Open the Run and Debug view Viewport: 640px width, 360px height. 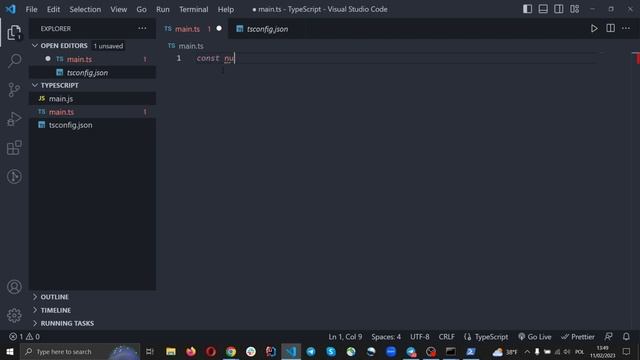click(x=14, y=119)
